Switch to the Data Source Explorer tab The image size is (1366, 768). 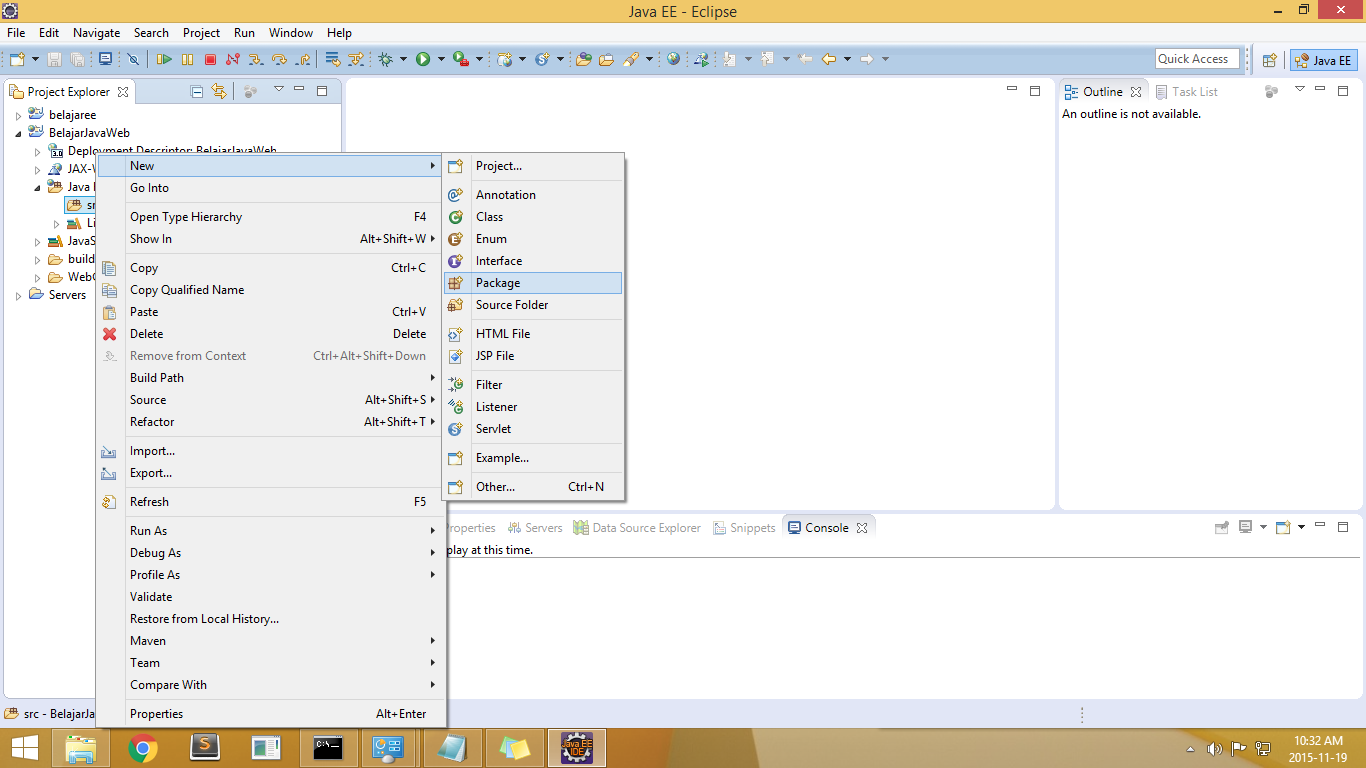click(x=637, y=528)
